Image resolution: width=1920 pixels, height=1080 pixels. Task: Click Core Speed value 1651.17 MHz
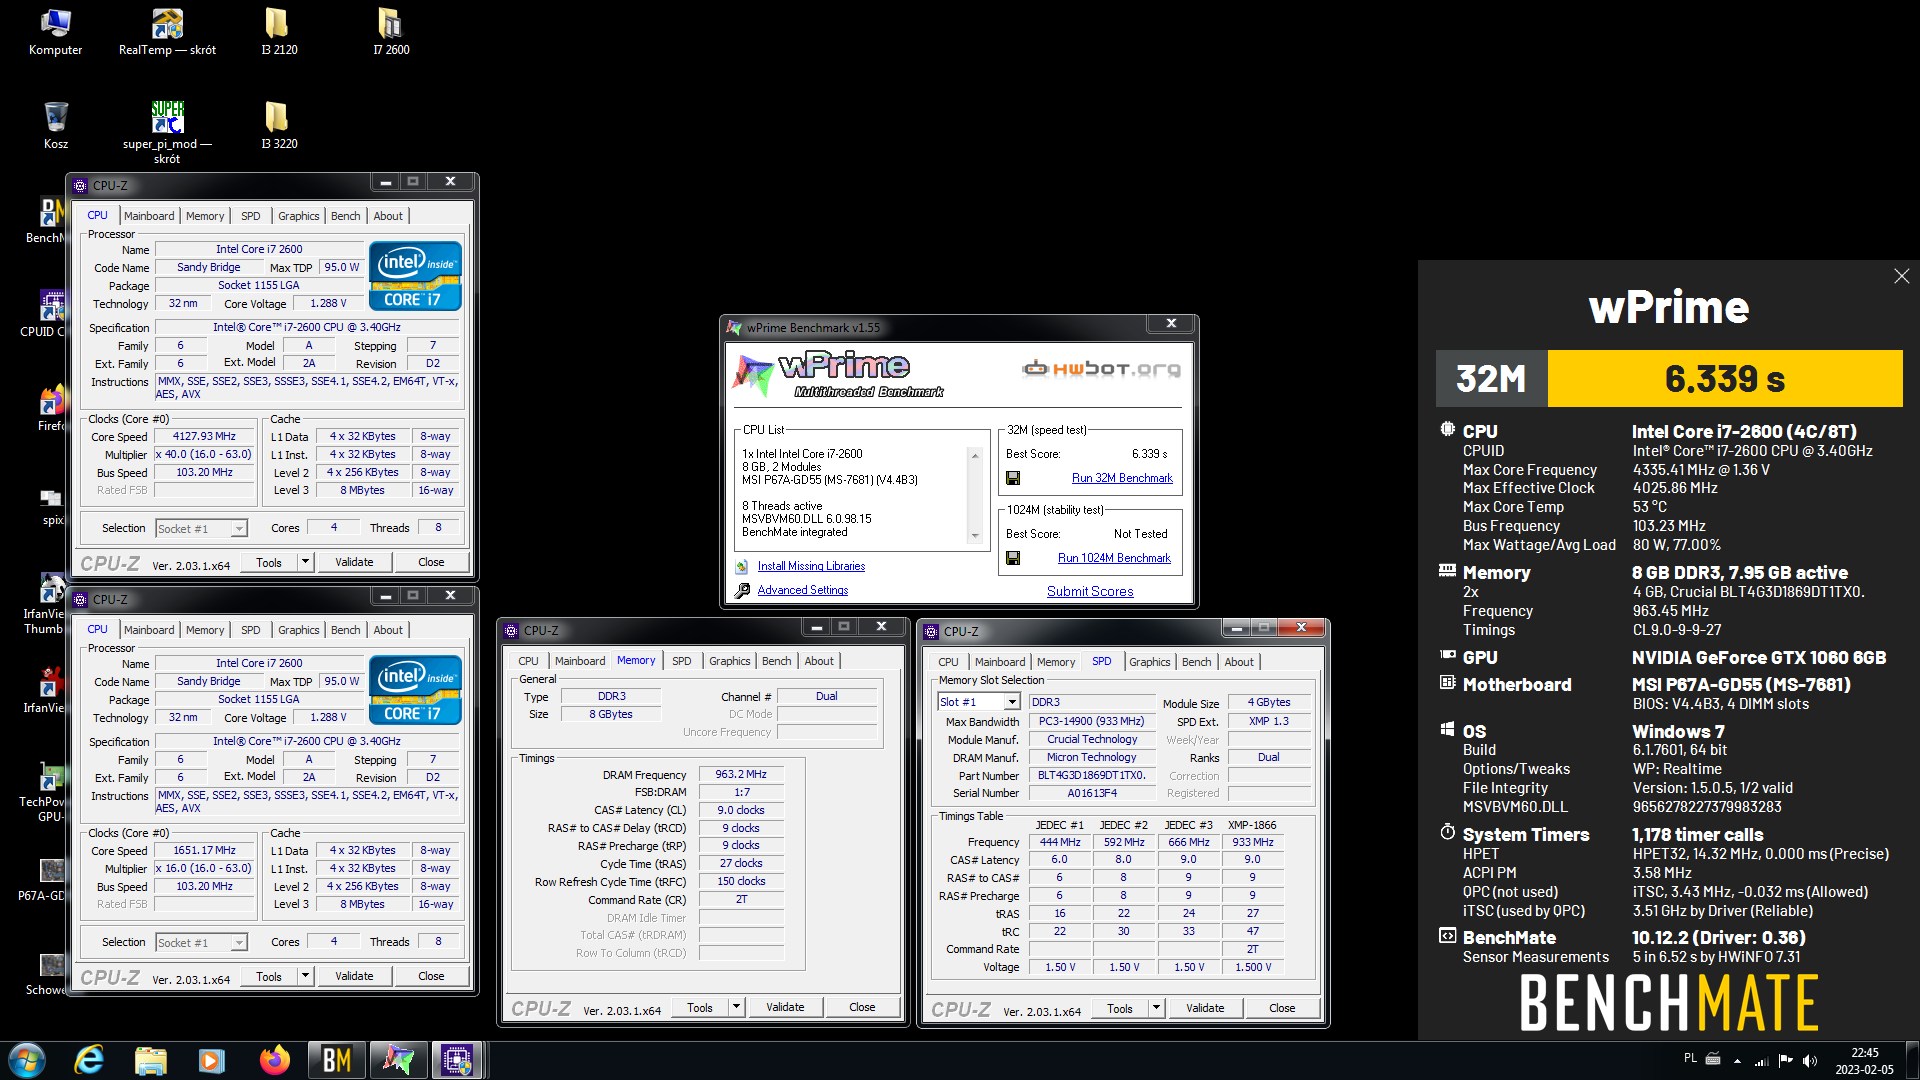pos(205,850)
